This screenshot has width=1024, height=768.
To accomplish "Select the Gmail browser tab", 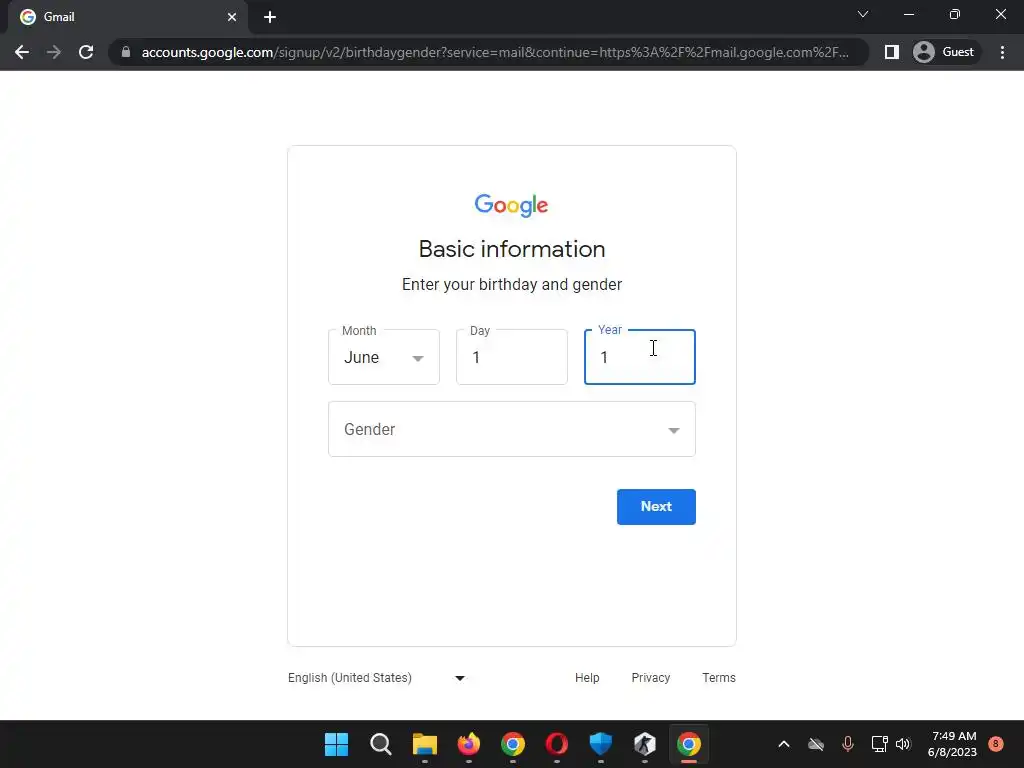I will tap(127, 17).
